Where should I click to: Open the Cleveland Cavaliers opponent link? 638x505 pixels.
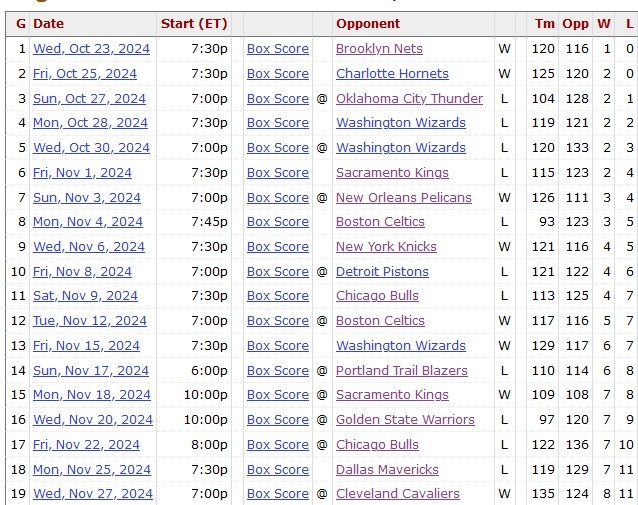click(398, 494)
